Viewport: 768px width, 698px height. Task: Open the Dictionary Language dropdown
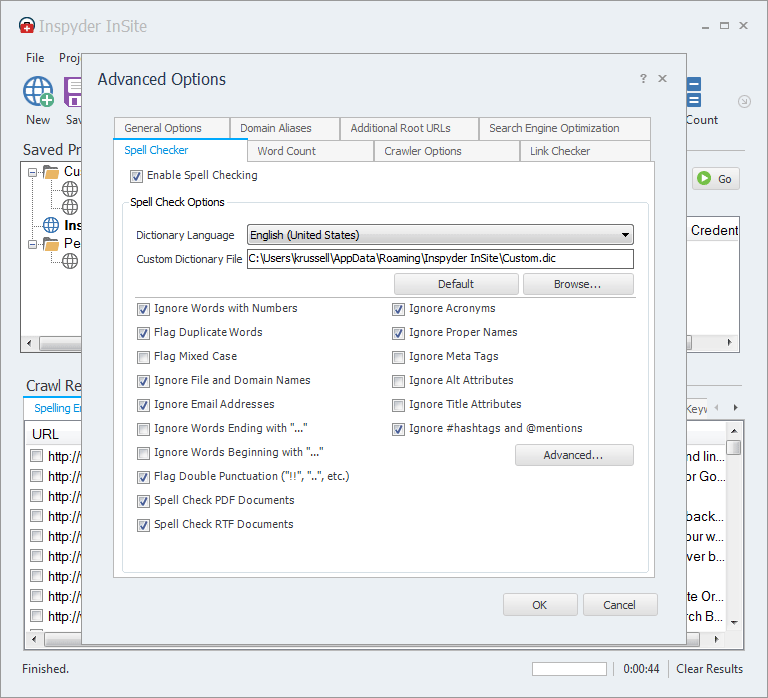tap(440, 235)
